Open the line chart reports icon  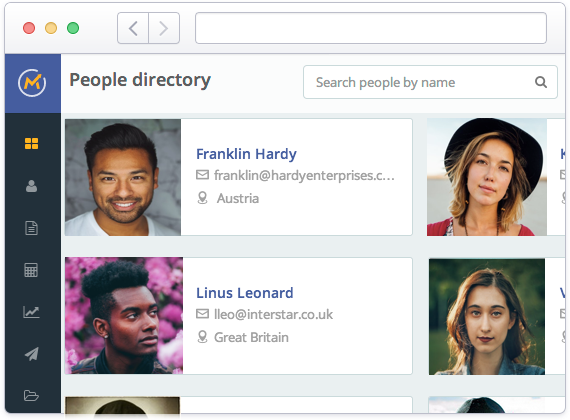click(31, 312)
